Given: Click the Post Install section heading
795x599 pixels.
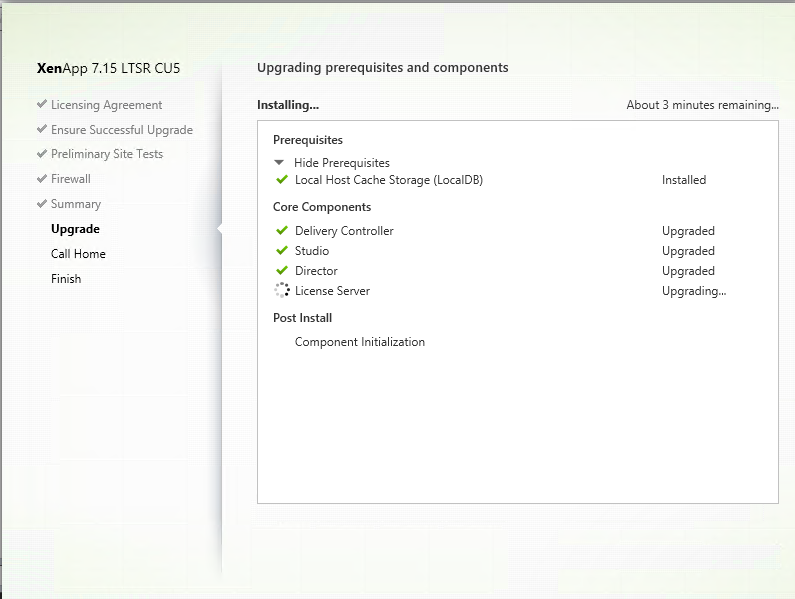Looking at the screenshot, I should [303, 318].
